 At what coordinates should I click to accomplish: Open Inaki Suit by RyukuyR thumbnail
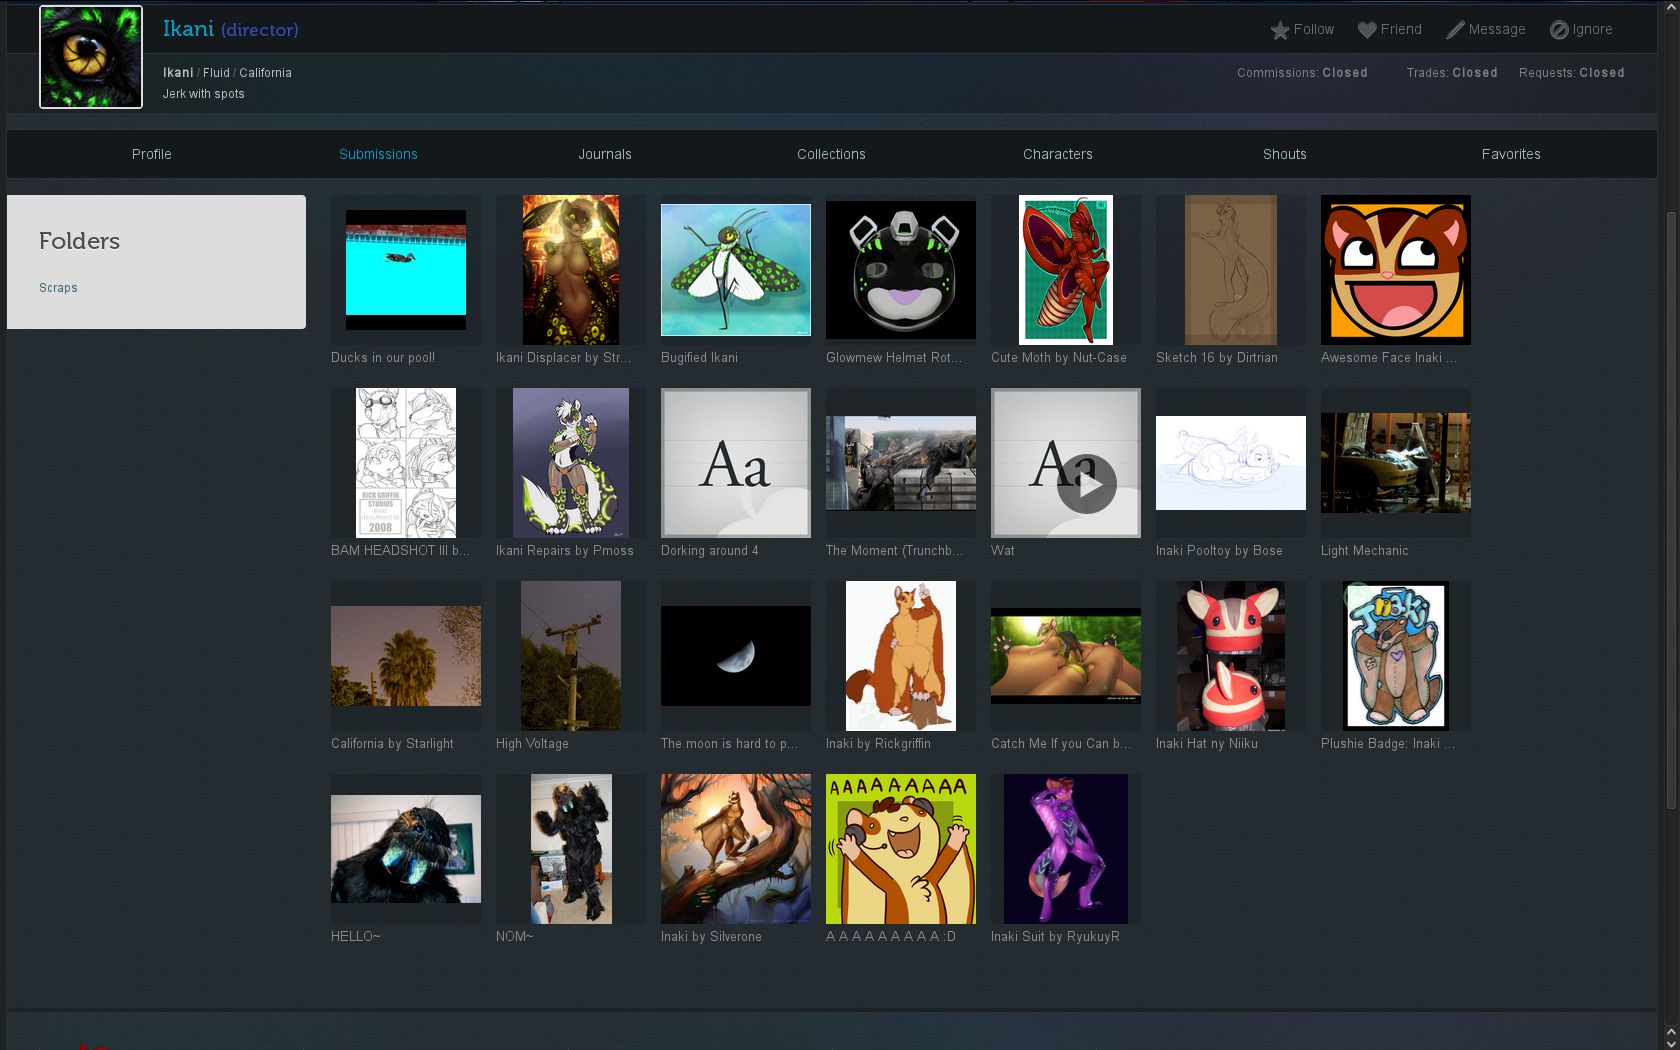click(1066, 849)
